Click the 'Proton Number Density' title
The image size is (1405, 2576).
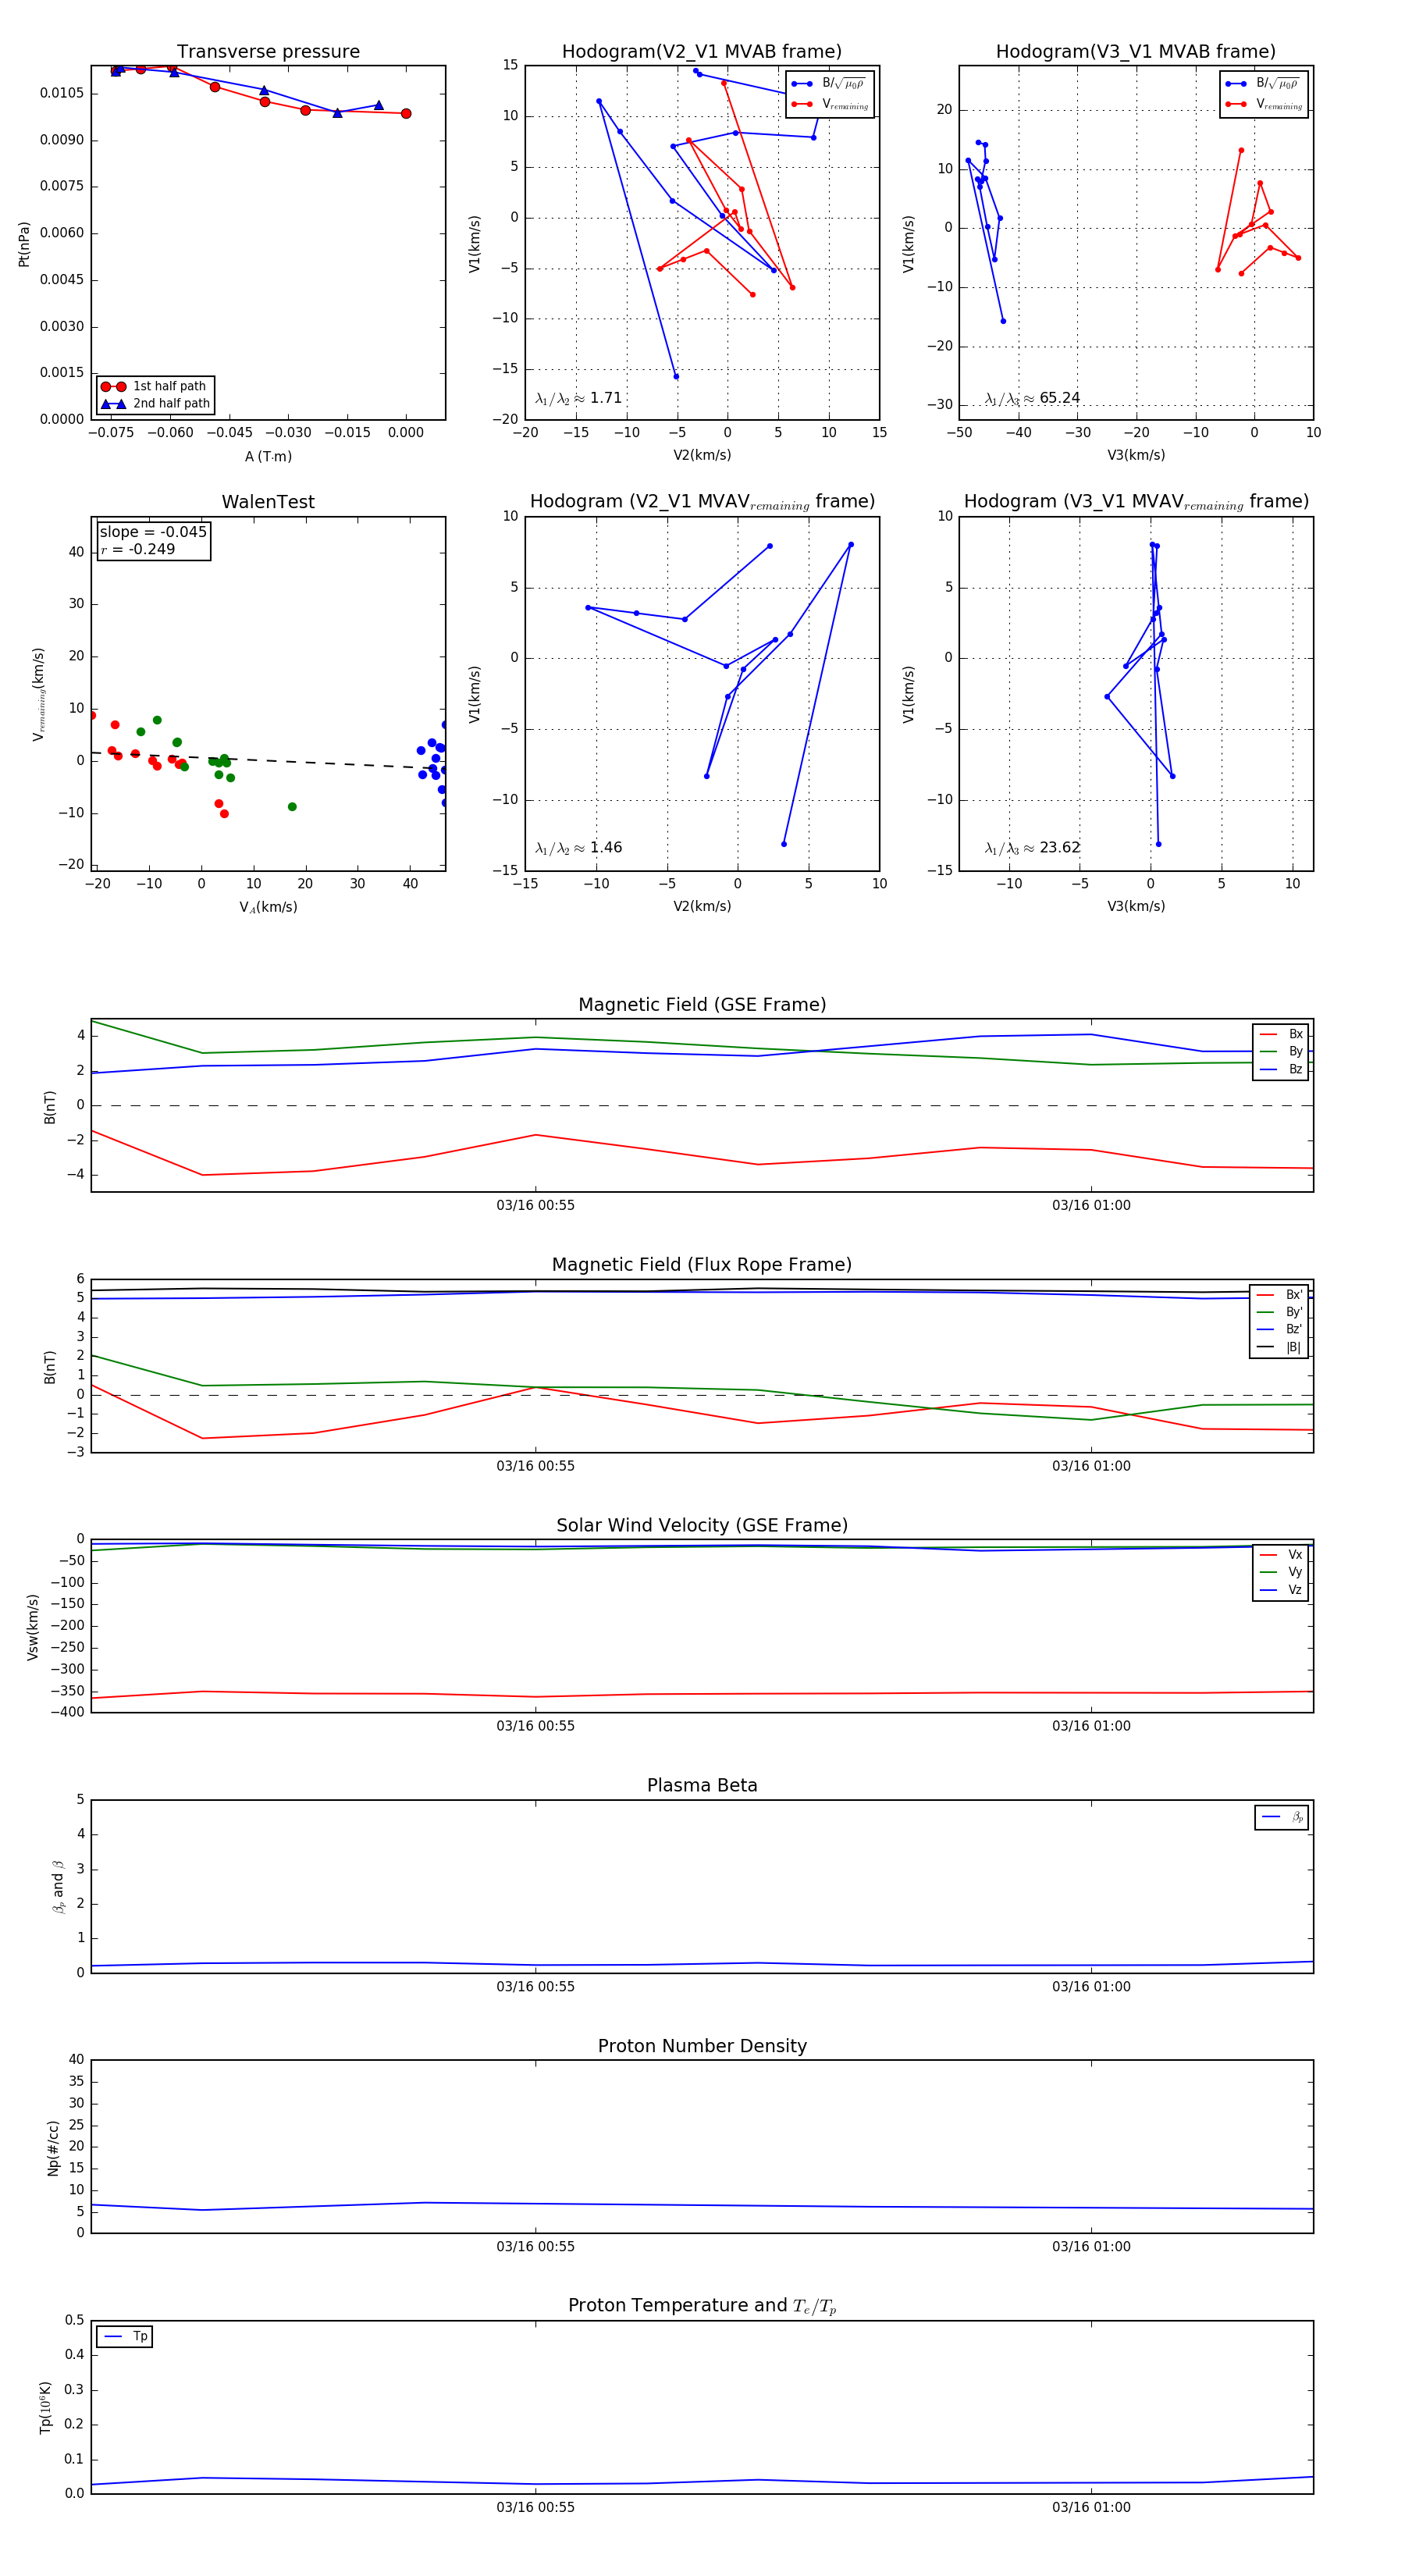(702, 2046)
